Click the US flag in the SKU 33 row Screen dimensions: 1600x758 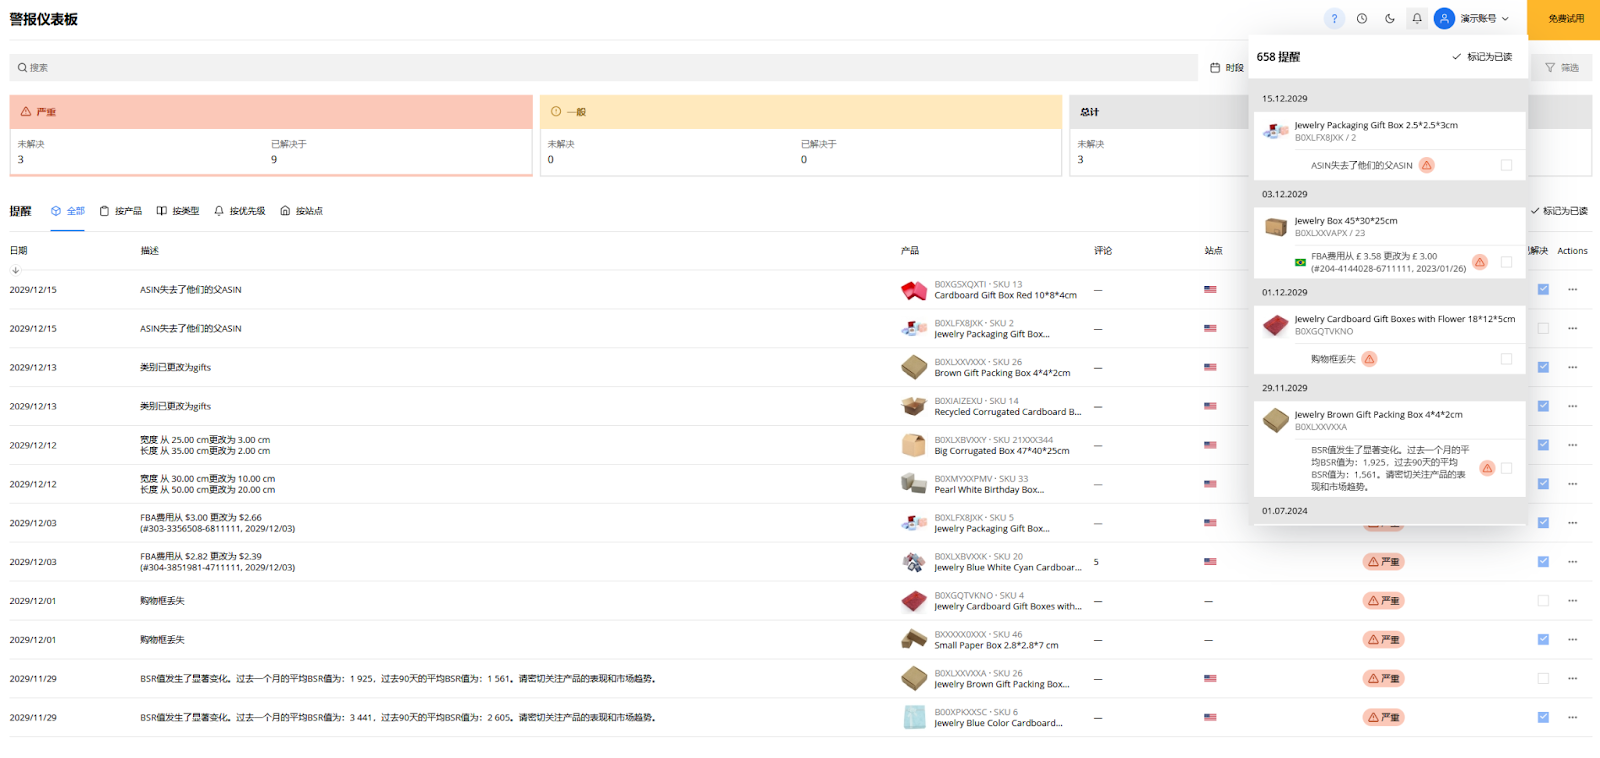(x=1210, y=484)
